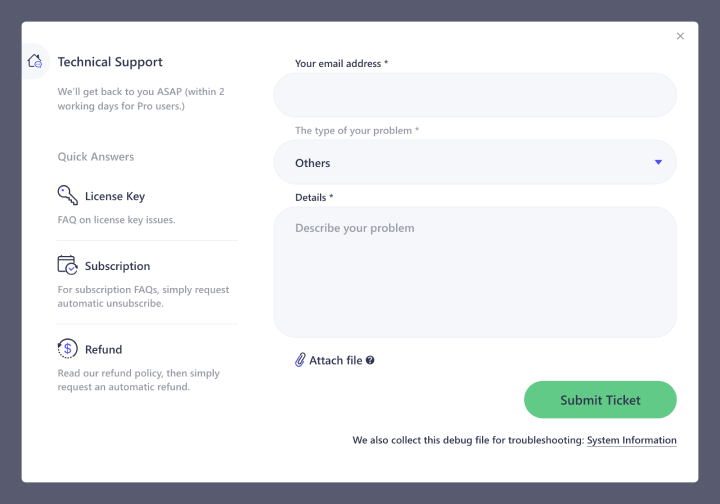
Task: Open the Subscription quick answer
Action: click(x=117, y=266)
